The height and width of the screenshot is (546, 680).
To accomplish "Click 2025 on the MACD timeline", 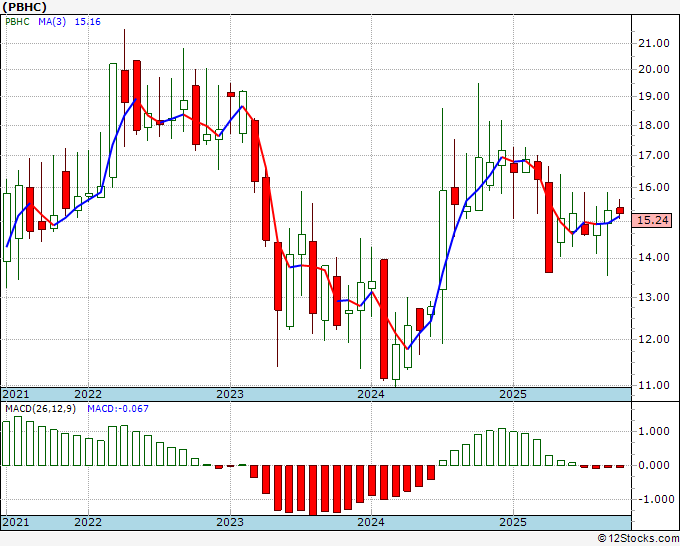I will pos(513,522).
